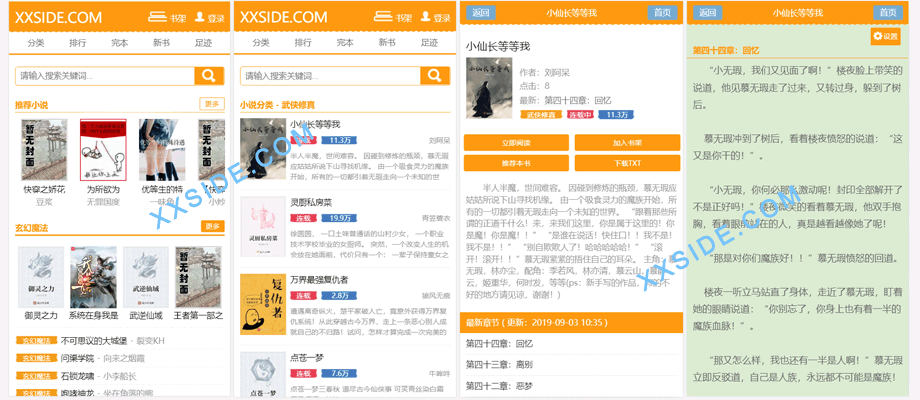This screenshot has height=400, width=920.
Task: Tap 返回 on the book detail screen
Action: pyautogui.click(x=481, y=12)
